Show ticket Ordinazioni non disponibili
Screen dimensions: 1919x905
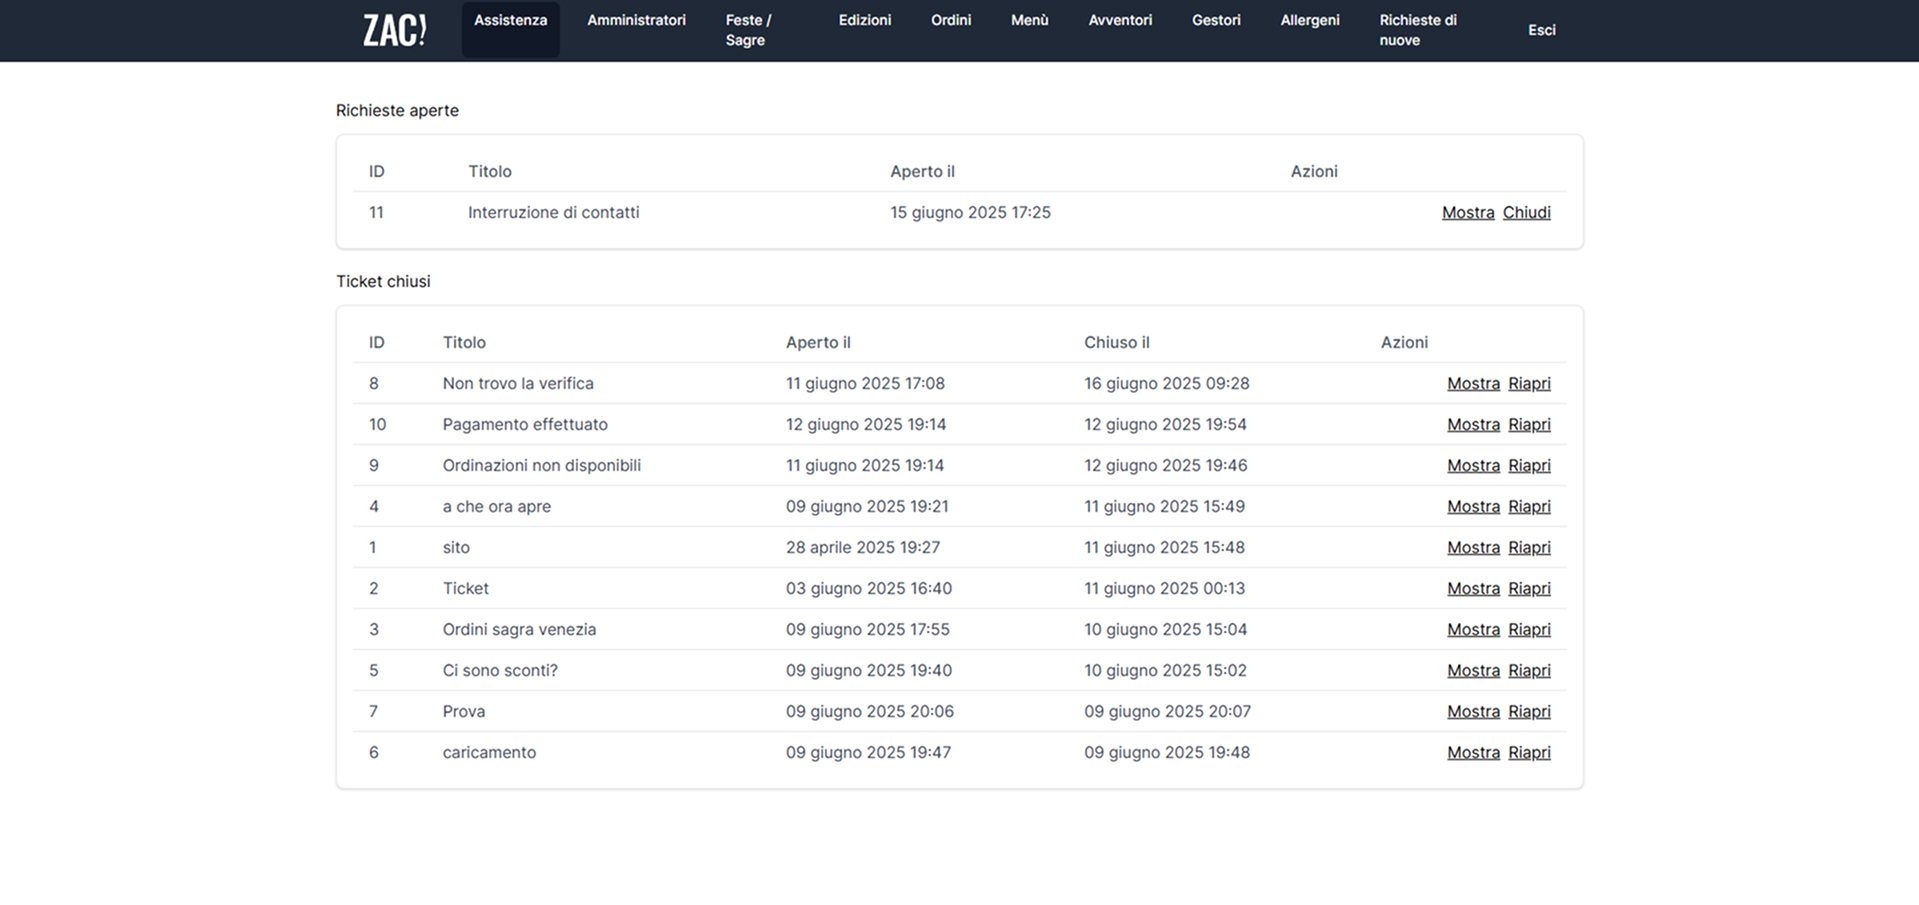pos(1473,465)
